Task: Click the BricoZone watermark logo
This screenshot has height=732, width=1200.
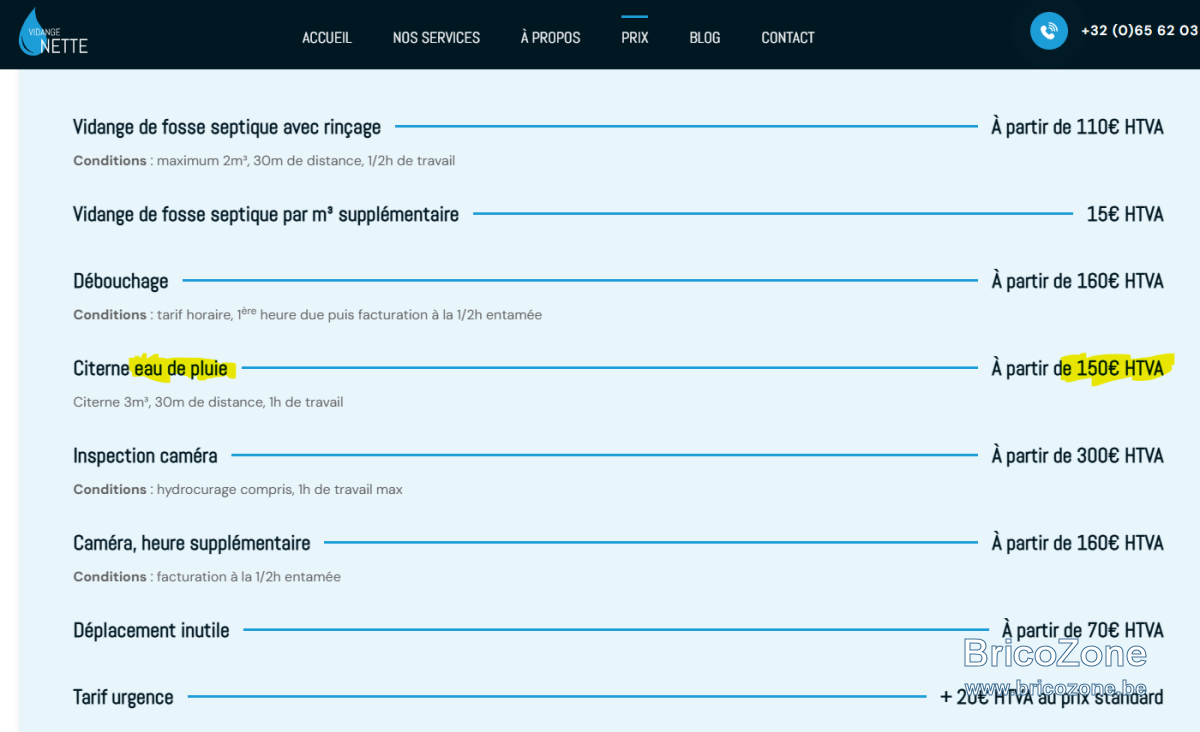Action: pos(1055,653)
